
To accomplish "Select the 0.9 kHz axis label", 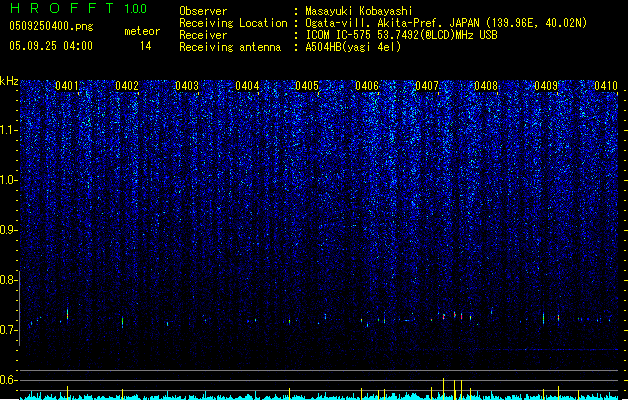I will pos(8,230).
